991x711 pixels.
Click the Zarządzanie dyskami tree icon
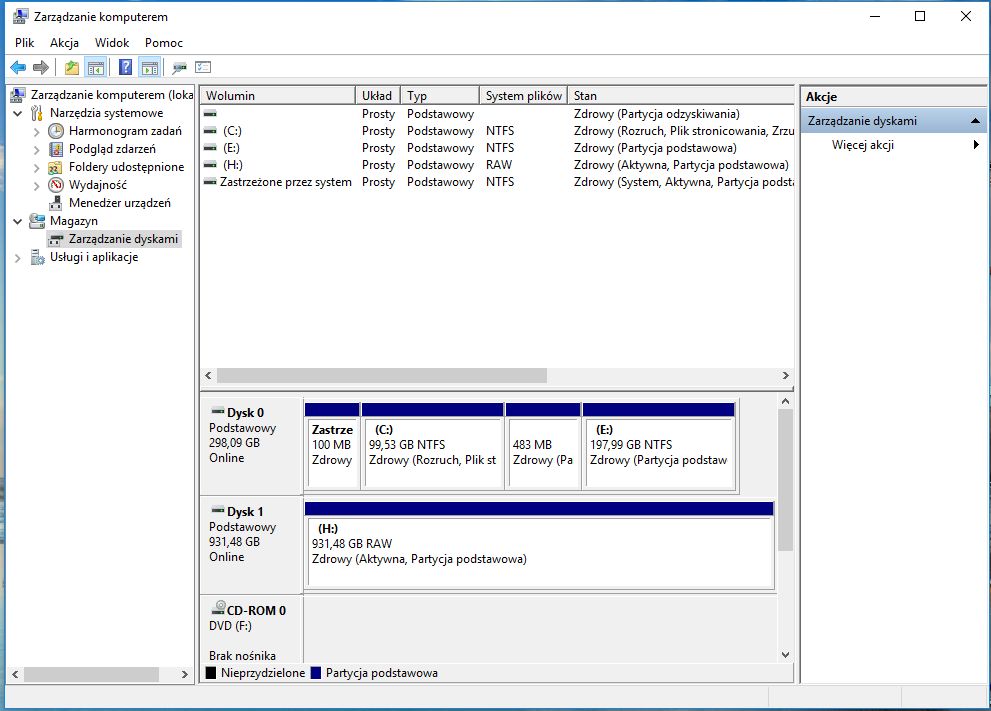tap(56, 240)
